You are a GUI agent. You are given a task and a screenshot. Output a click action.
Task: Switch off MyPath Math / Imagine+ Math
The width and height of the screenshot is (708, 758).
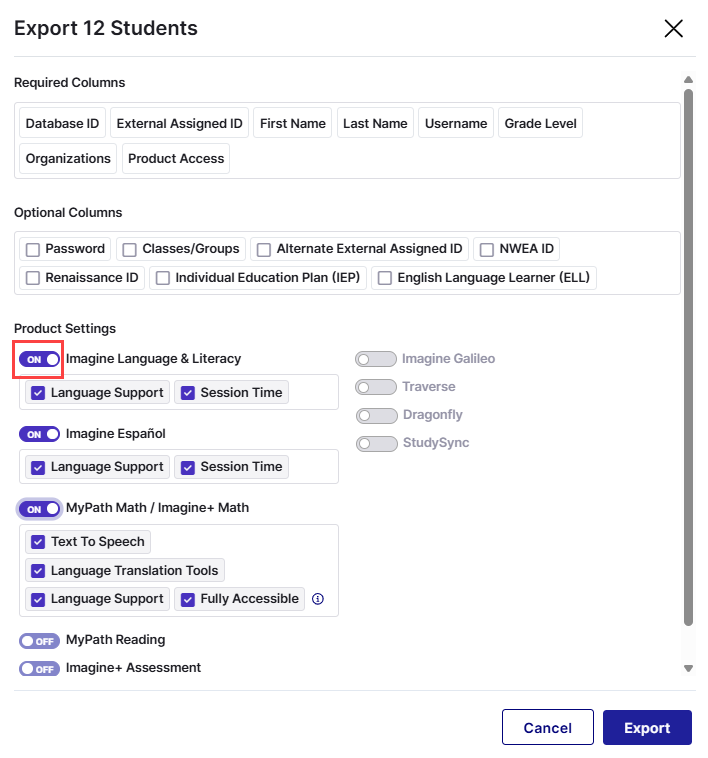[x=40, y=508]
